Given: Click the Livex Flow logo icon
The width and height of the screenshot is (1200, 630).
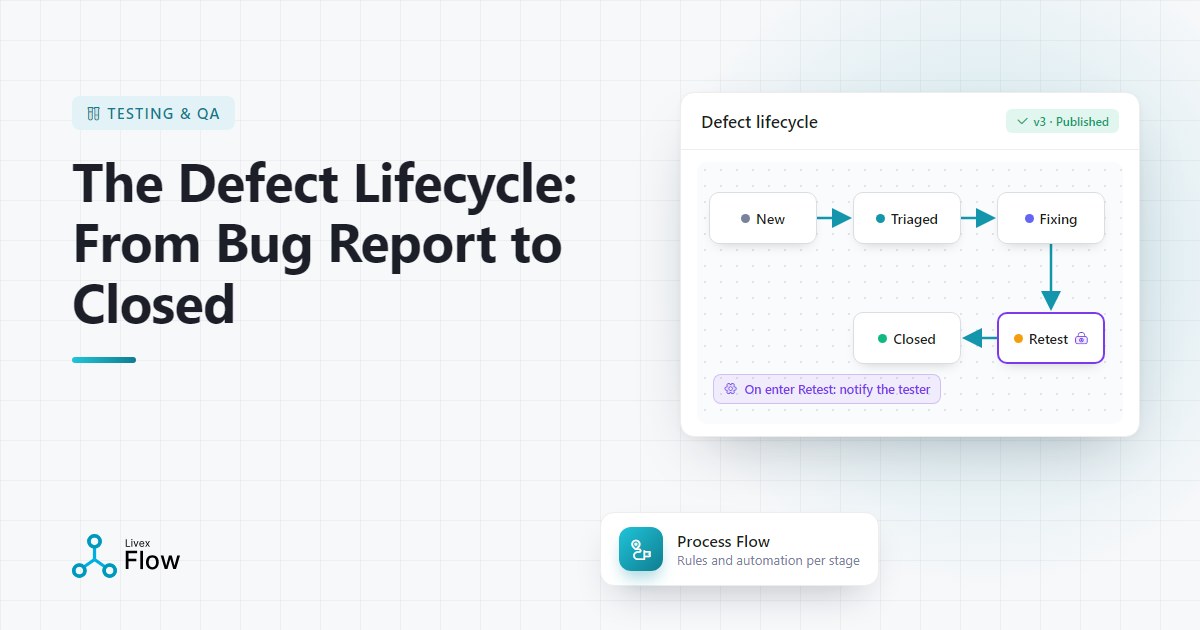Looking at the screenshot, I should tap(95, 556).
